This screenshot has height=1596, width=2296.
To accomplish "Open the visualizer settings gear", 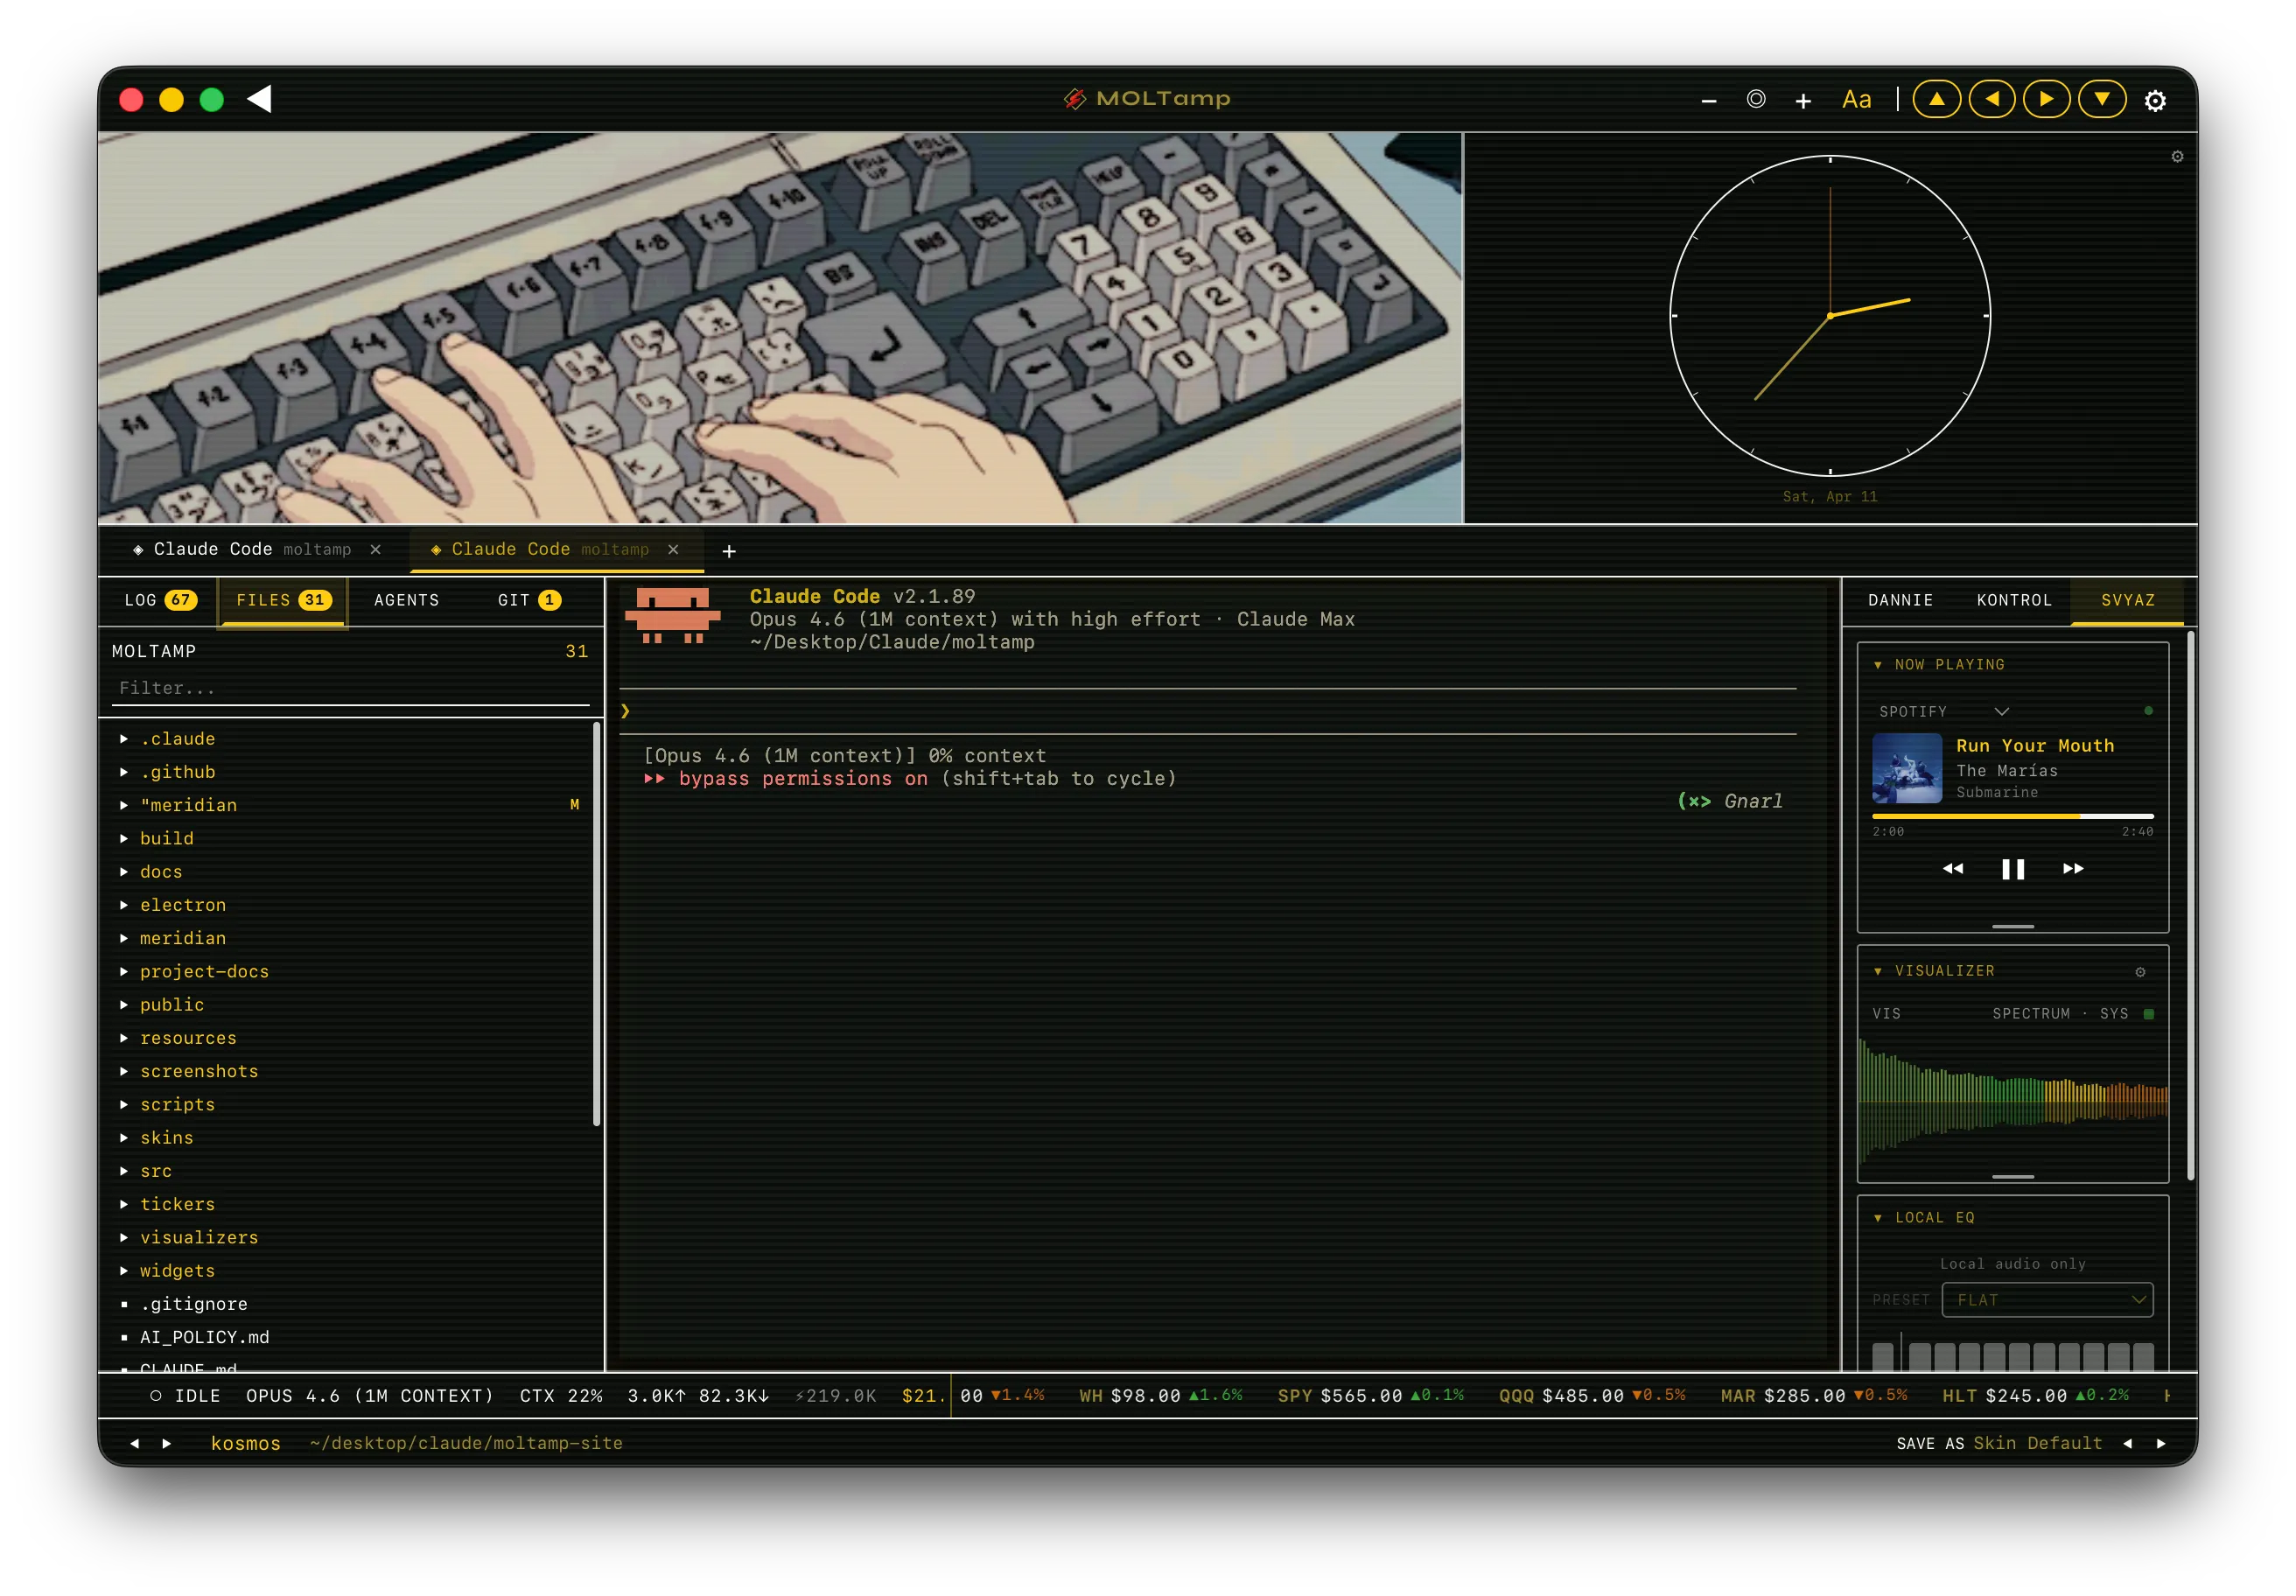I will [2140, 972].
